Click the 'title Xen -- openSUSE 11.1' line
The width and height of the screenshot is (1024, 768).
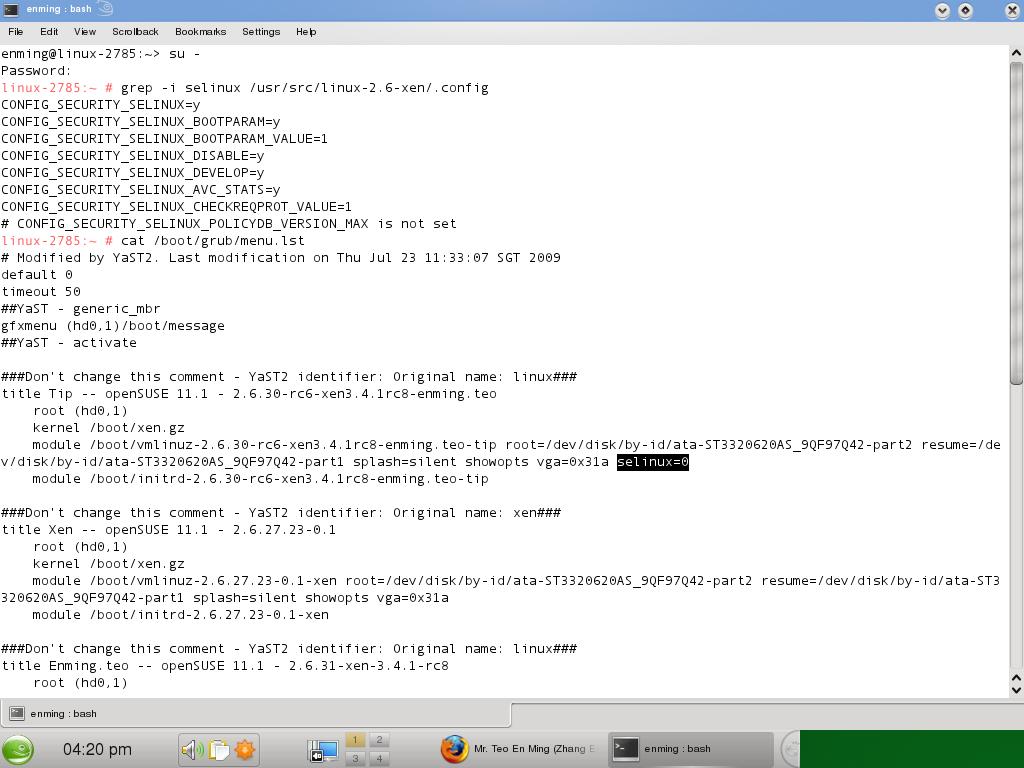[168, 530]
